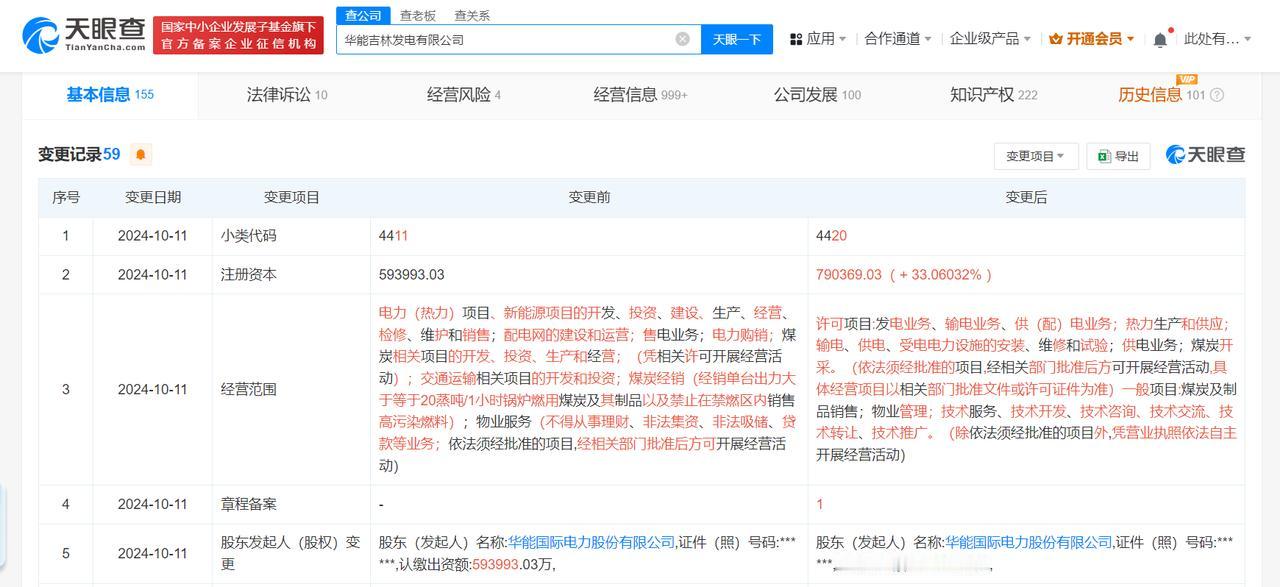Click the crown icon next to 开通会员
Screen dimensions: 1280x587
pos(1055,39)
